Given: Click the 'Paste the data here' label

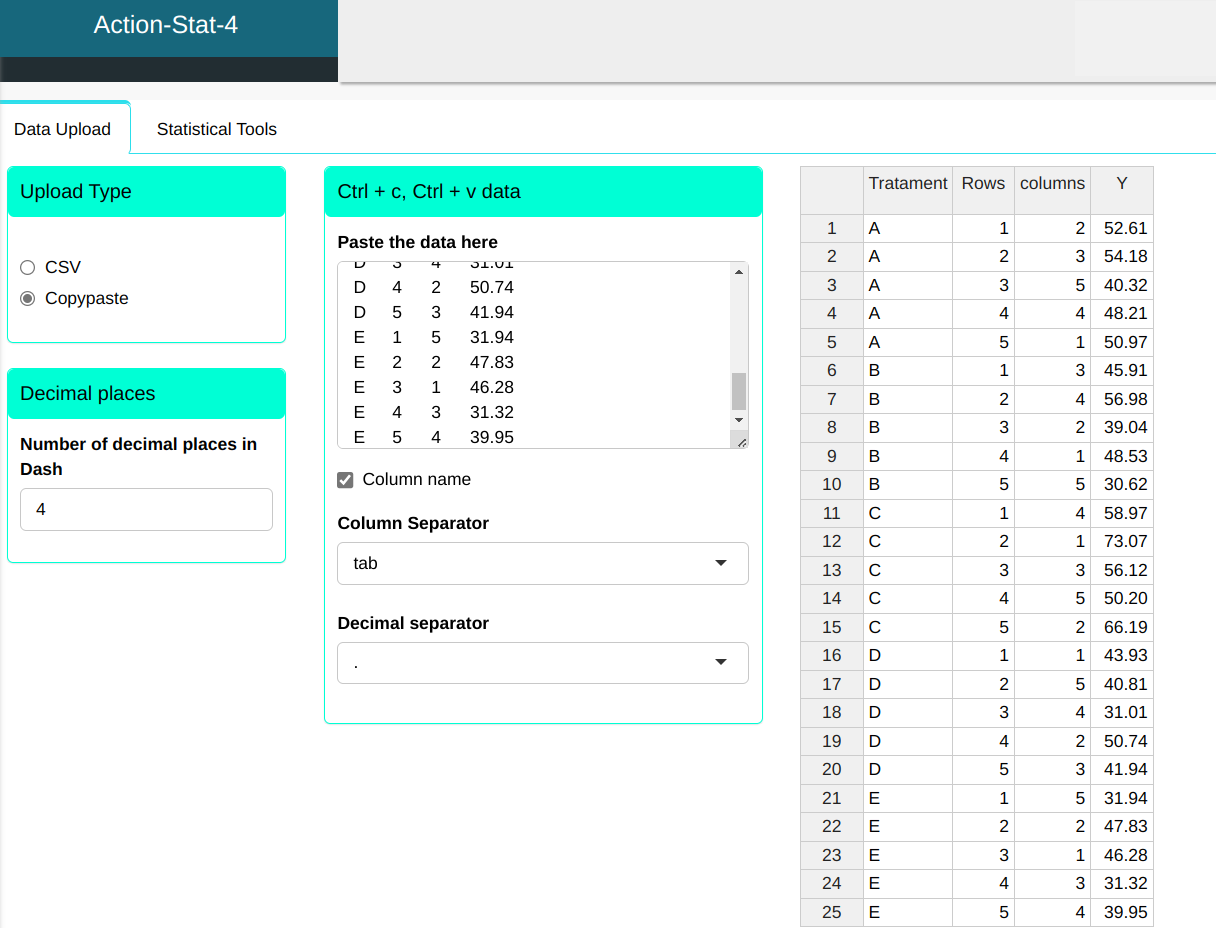Looking at the screenshot, I should [418, 242].
